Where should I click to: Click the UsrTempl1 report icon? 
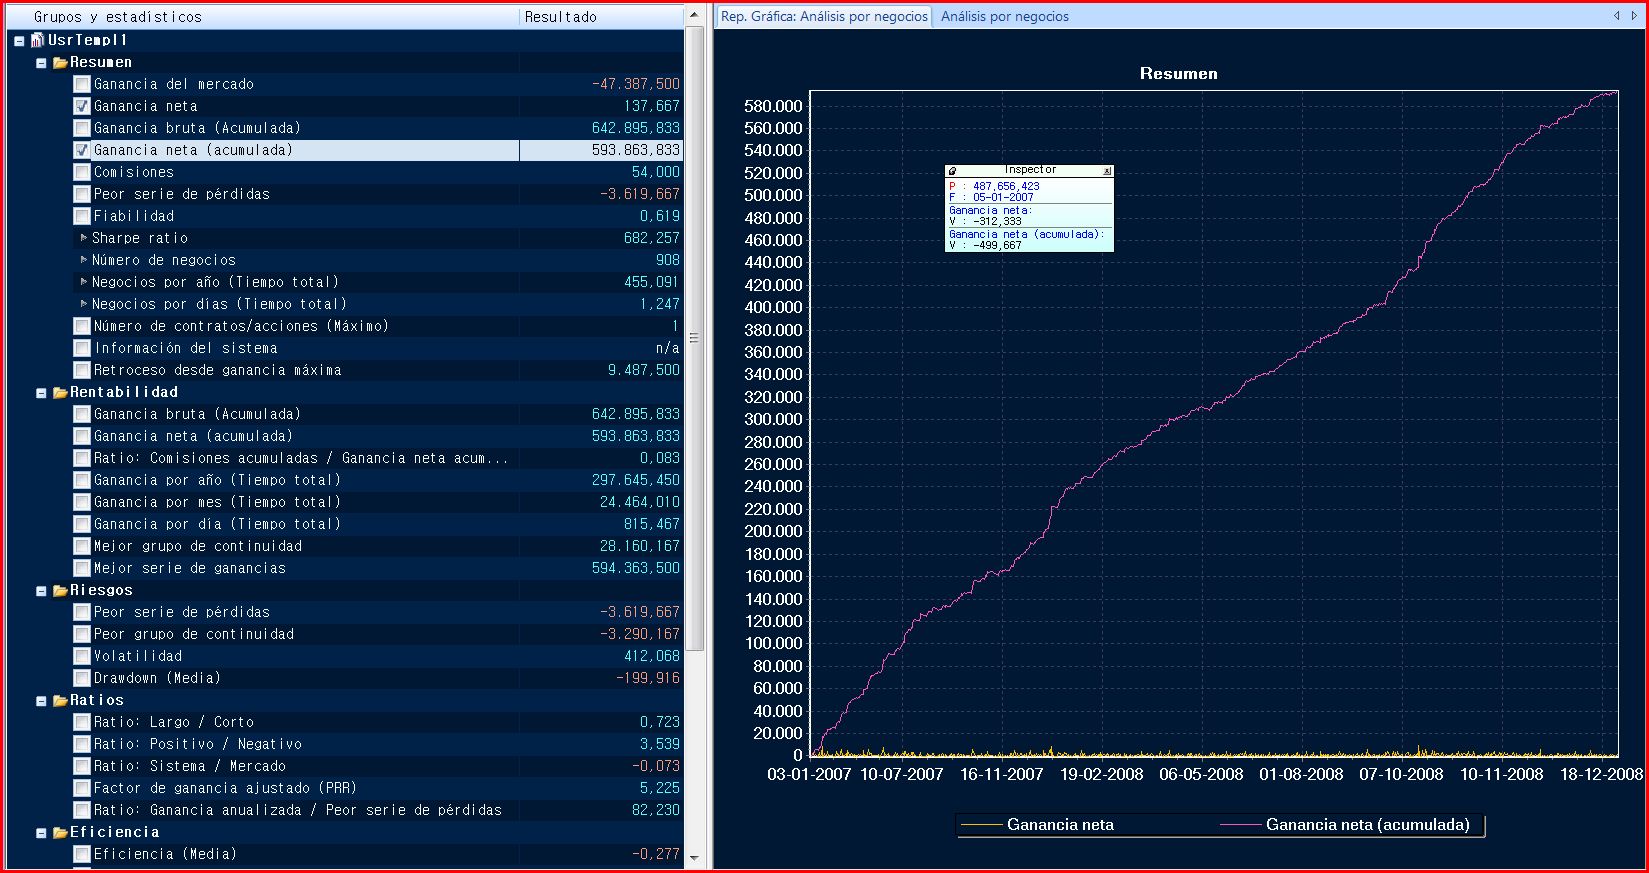pos(38,40)
